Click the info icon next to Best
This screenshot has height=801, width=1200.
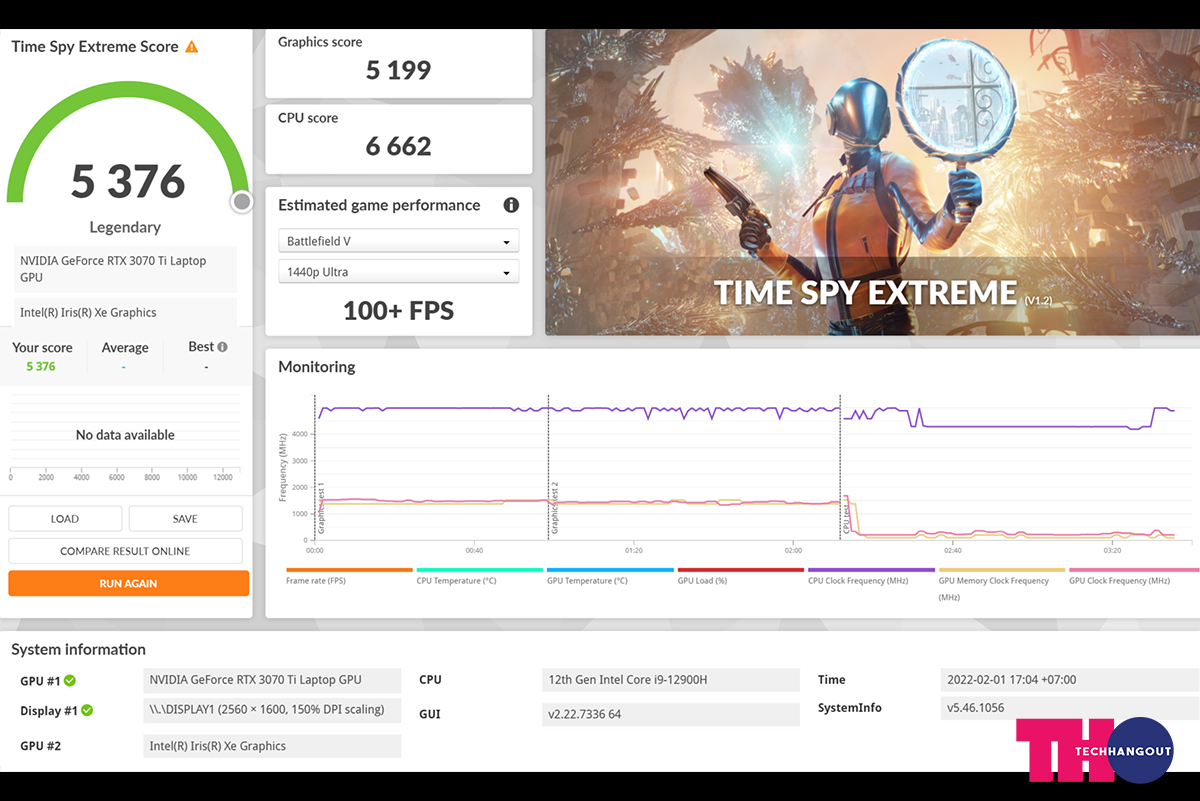222,347
